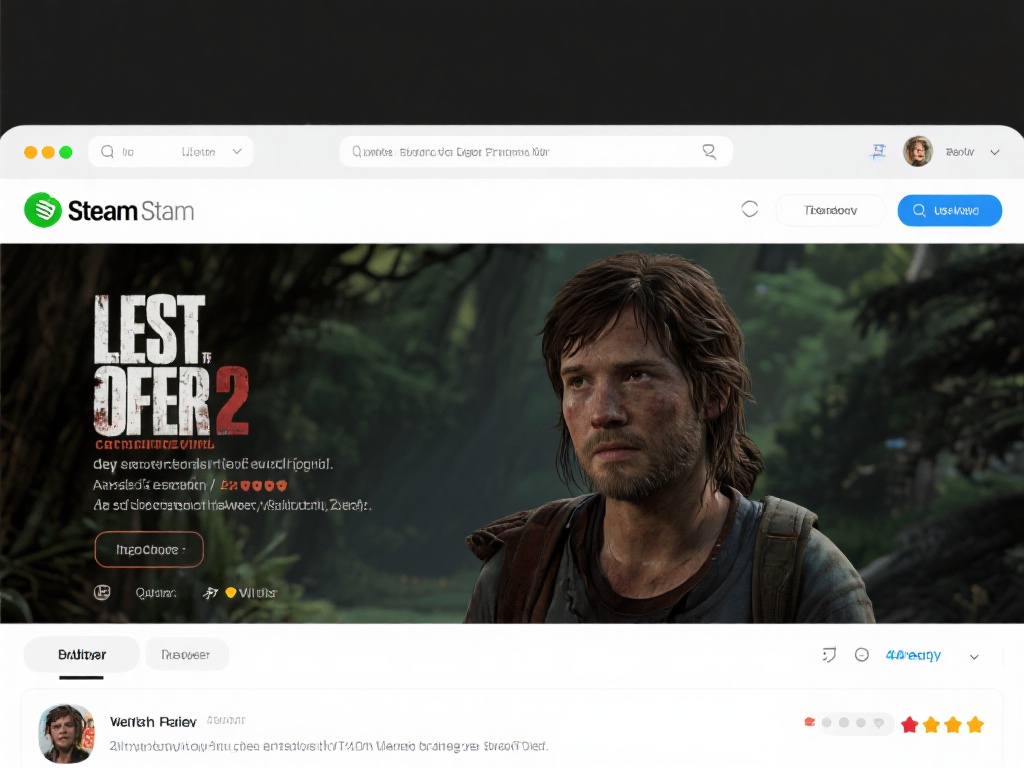Select the Overview tab above the reviews
Viewport: 1024px width, 768px height.
click(x=81, y=654)
